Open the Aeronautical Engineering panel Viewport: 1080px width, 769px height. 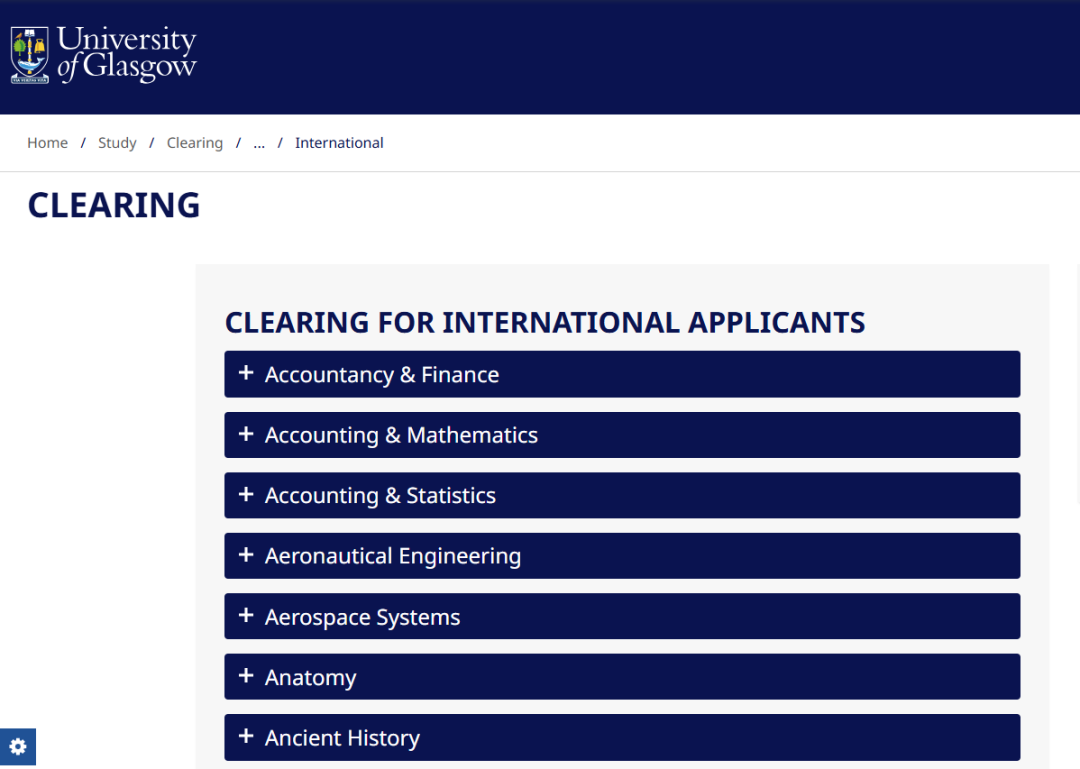(622, 556)
